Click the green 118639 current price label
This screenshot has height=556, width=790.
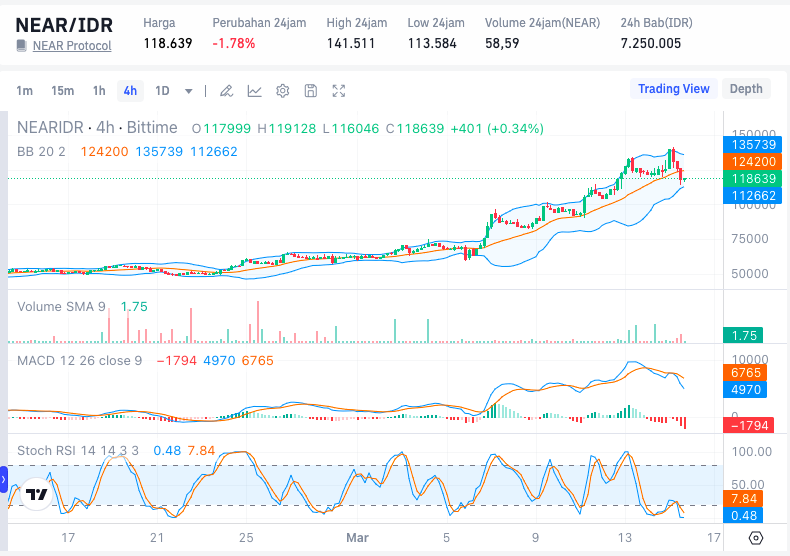click(753, 179)
